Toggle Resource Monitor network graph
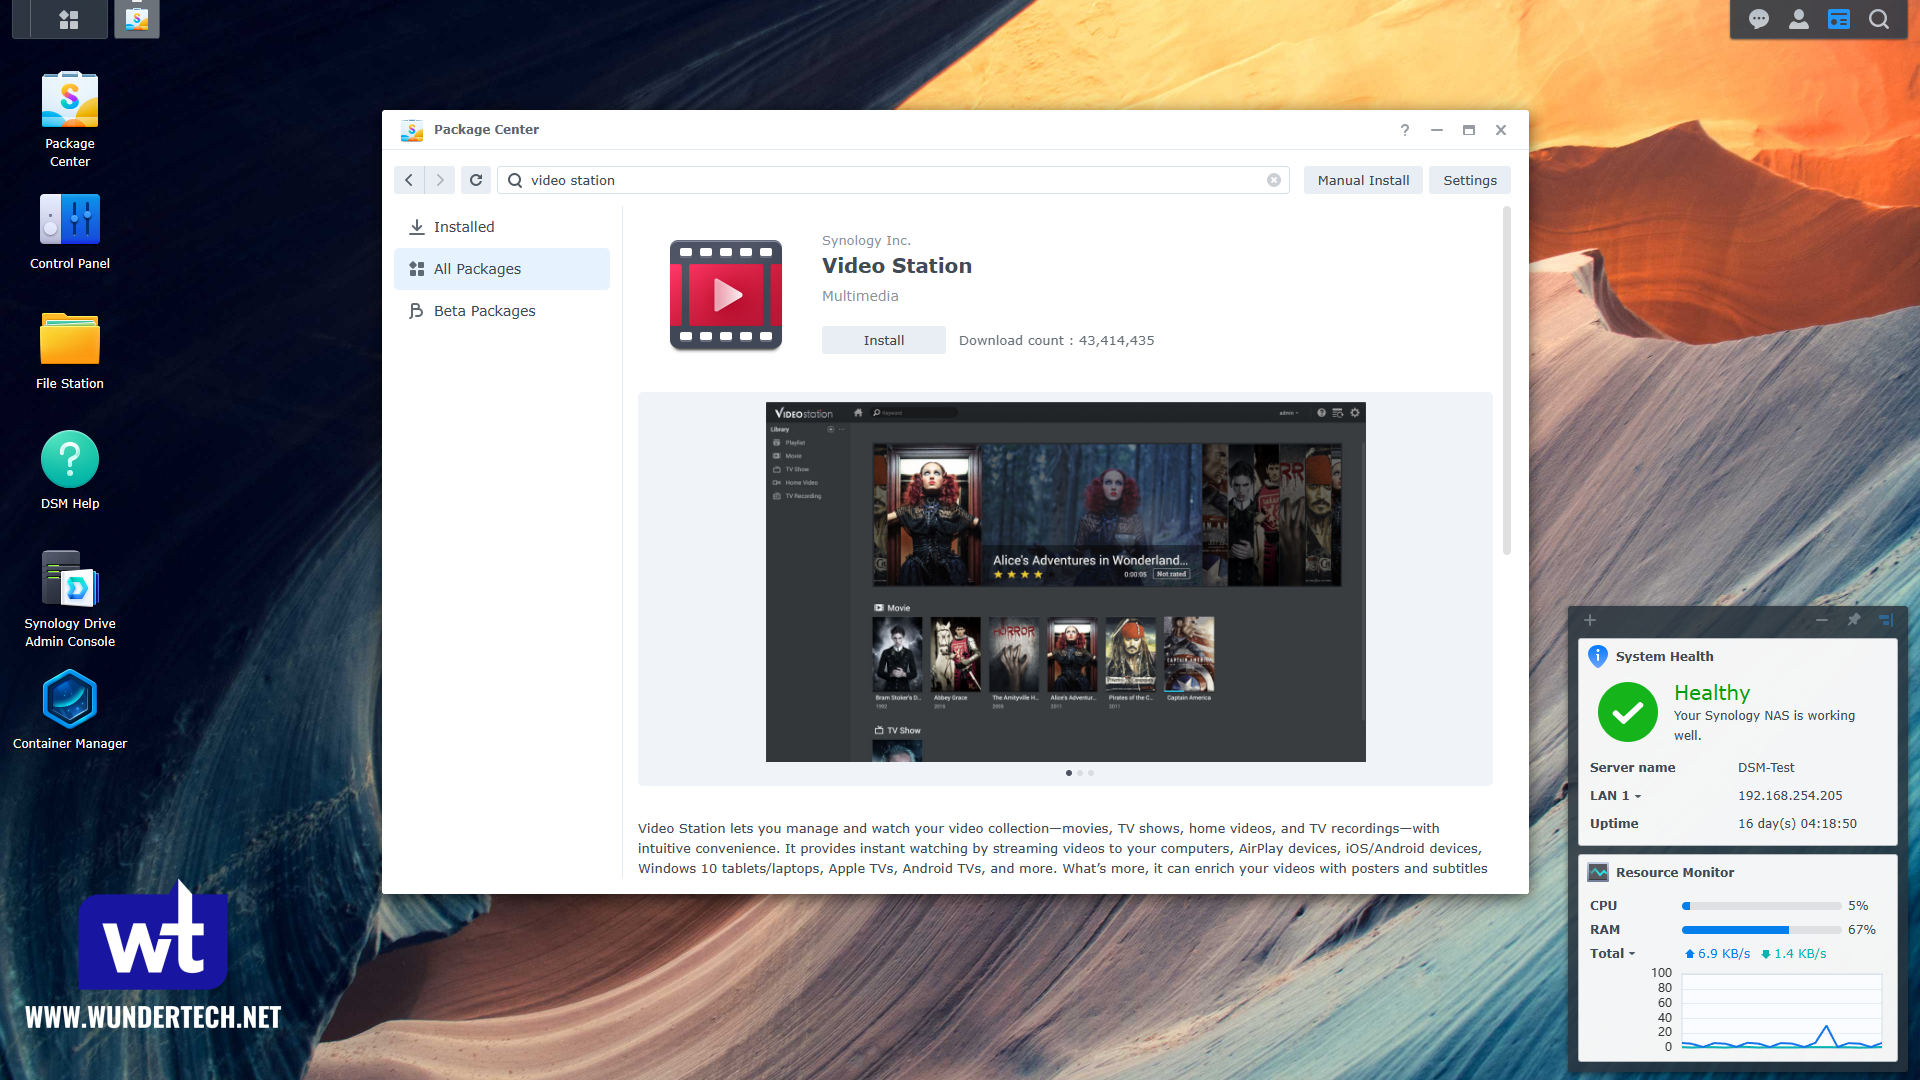The height and width of the screenshot is (1080, 1920). point(1611,953)
